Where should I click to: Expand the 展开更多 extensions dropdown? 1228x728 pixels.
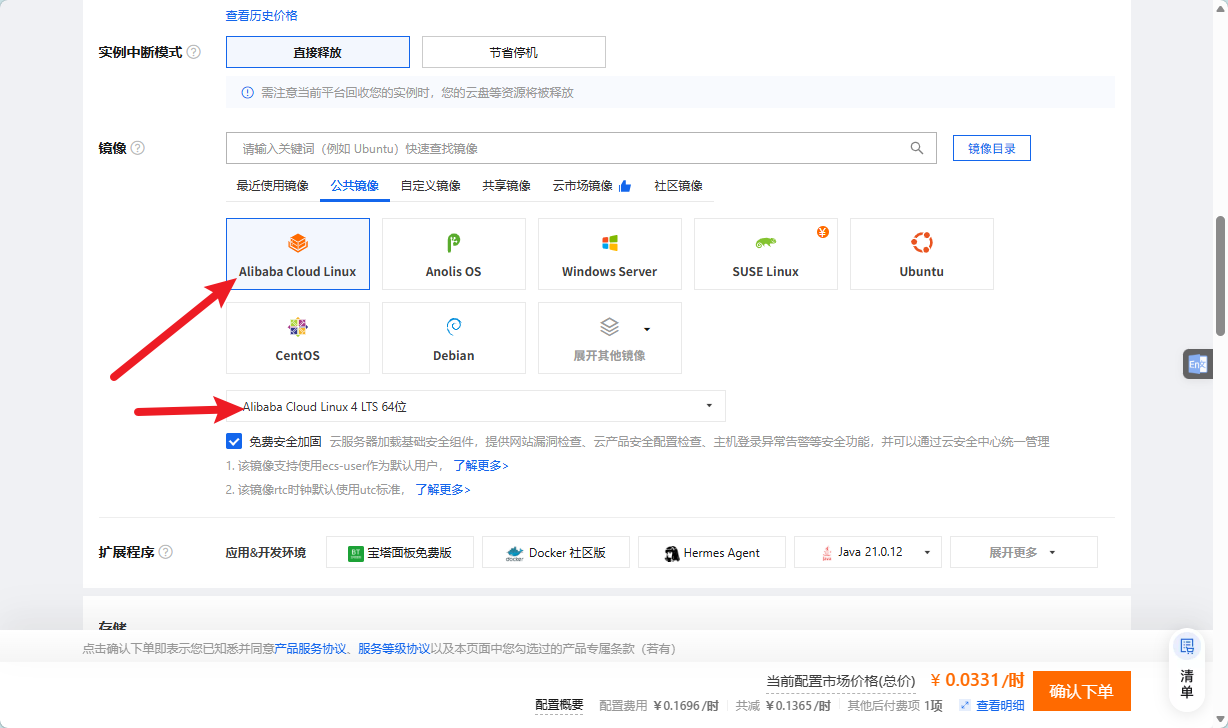[1024, 552]
